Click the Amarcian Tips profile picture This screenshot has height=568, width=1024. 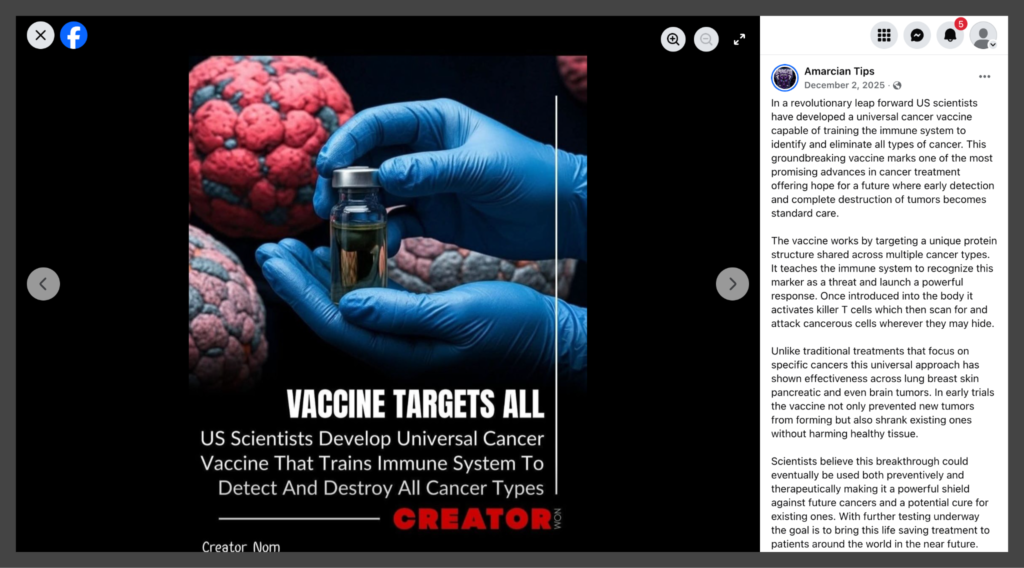point(785,77)
